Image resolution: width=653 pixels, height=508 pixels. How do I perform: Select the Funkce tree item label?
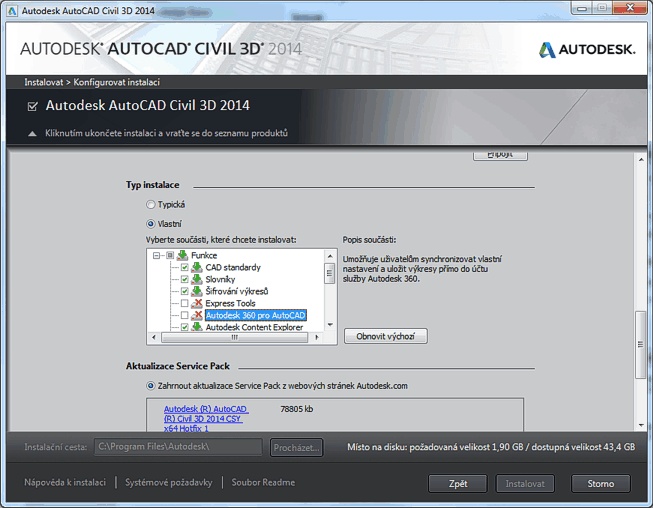[204, 255]
